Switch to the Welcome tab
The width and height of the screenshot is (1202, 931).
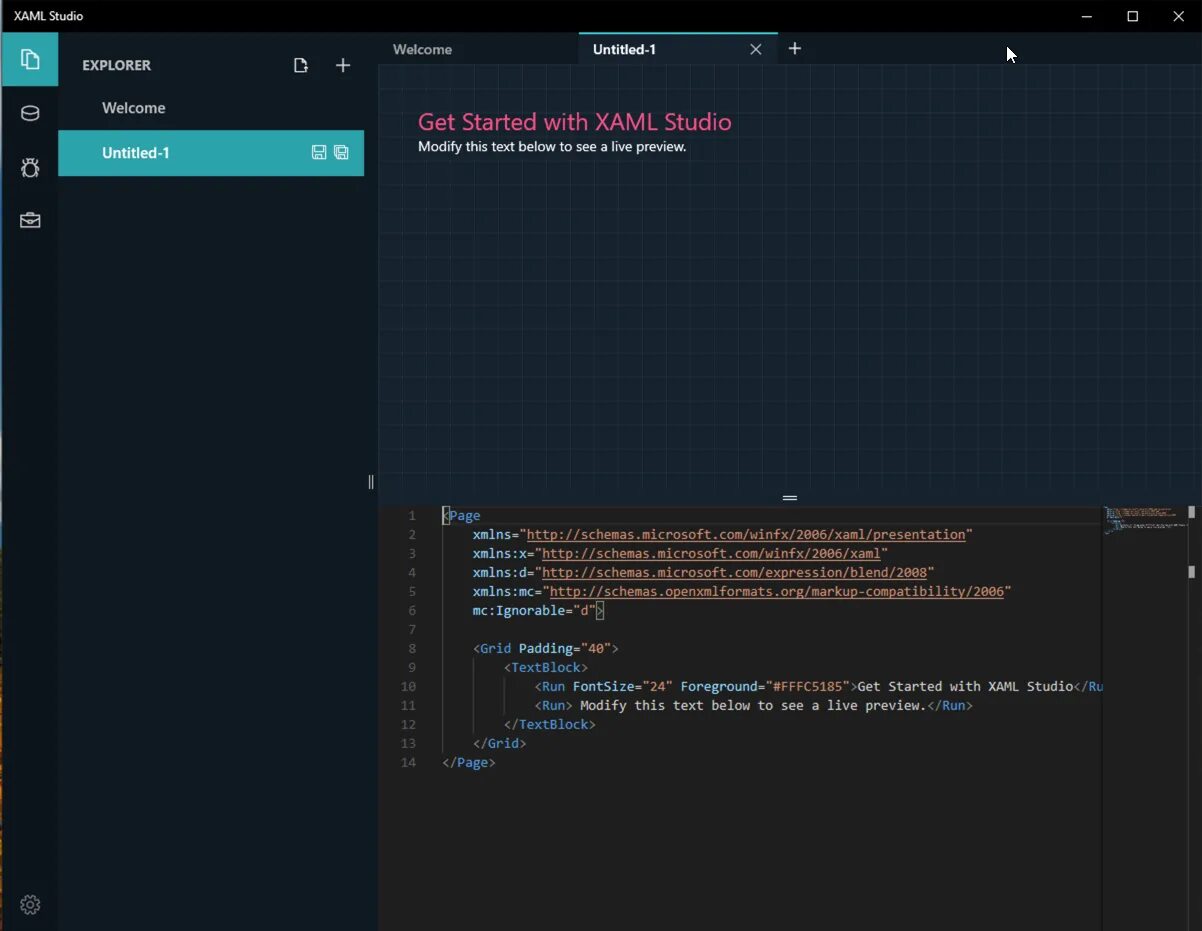point(422,49)
